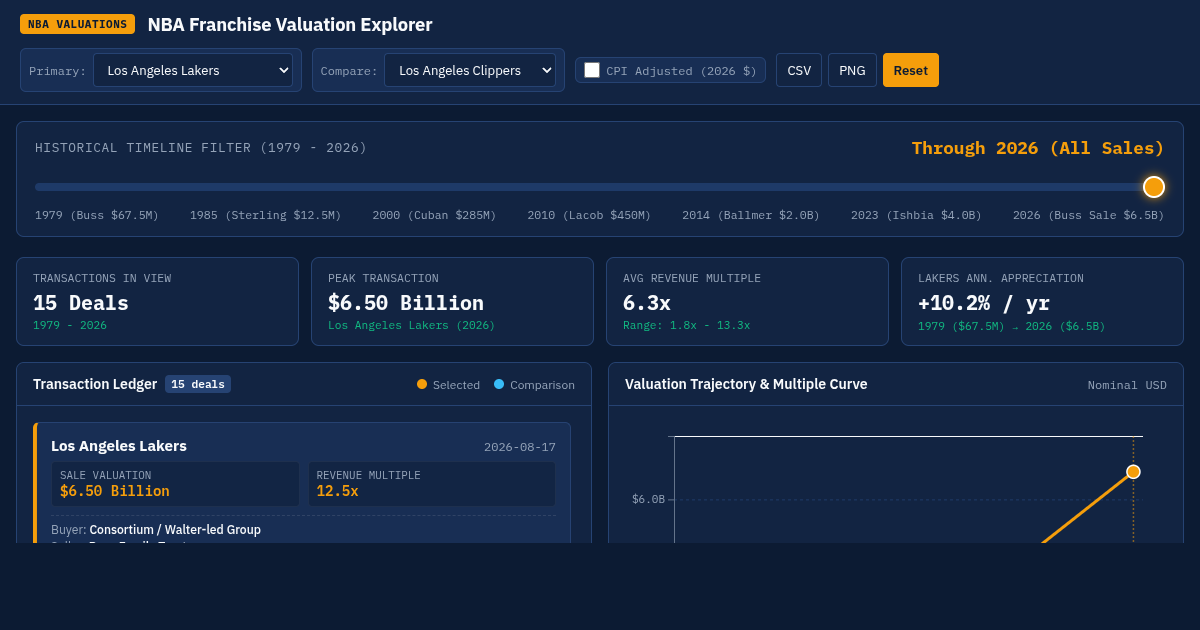Click the 2014 Ballmer timeline label
The height and width of the screenshot is (630, 1200).
[751, 215]
